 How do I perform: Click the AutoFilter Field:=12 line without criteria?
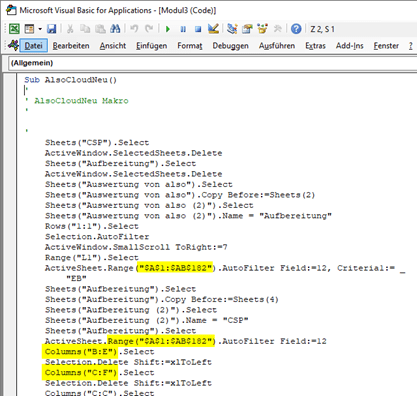point(186,341)
